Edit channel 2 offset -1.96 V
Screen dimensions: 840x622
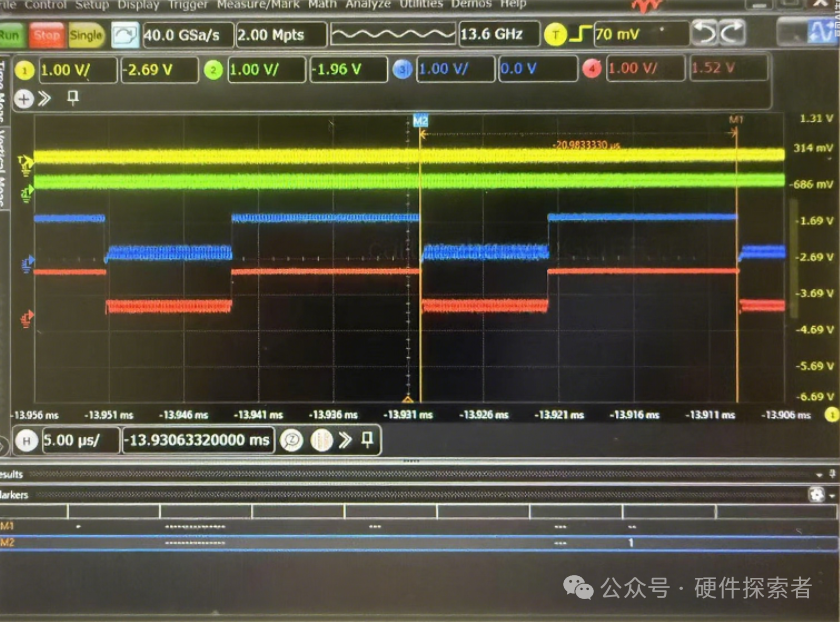349,70
